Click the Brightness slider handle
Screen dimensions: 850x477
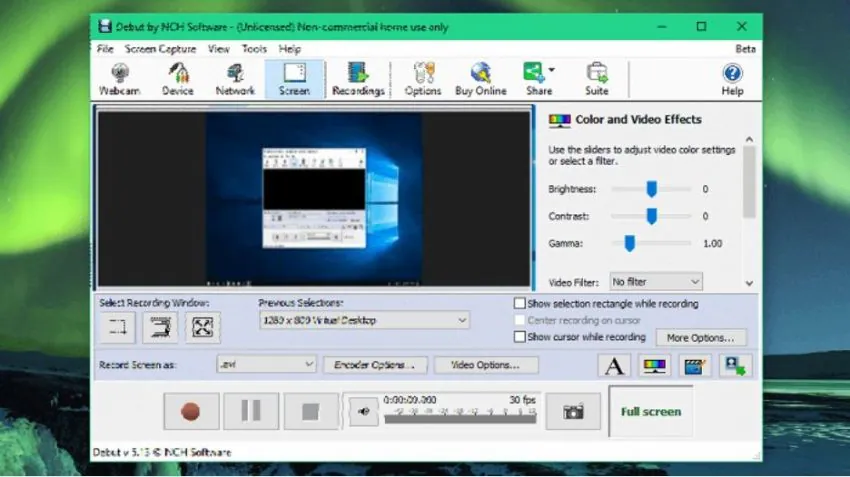(652, 189)
